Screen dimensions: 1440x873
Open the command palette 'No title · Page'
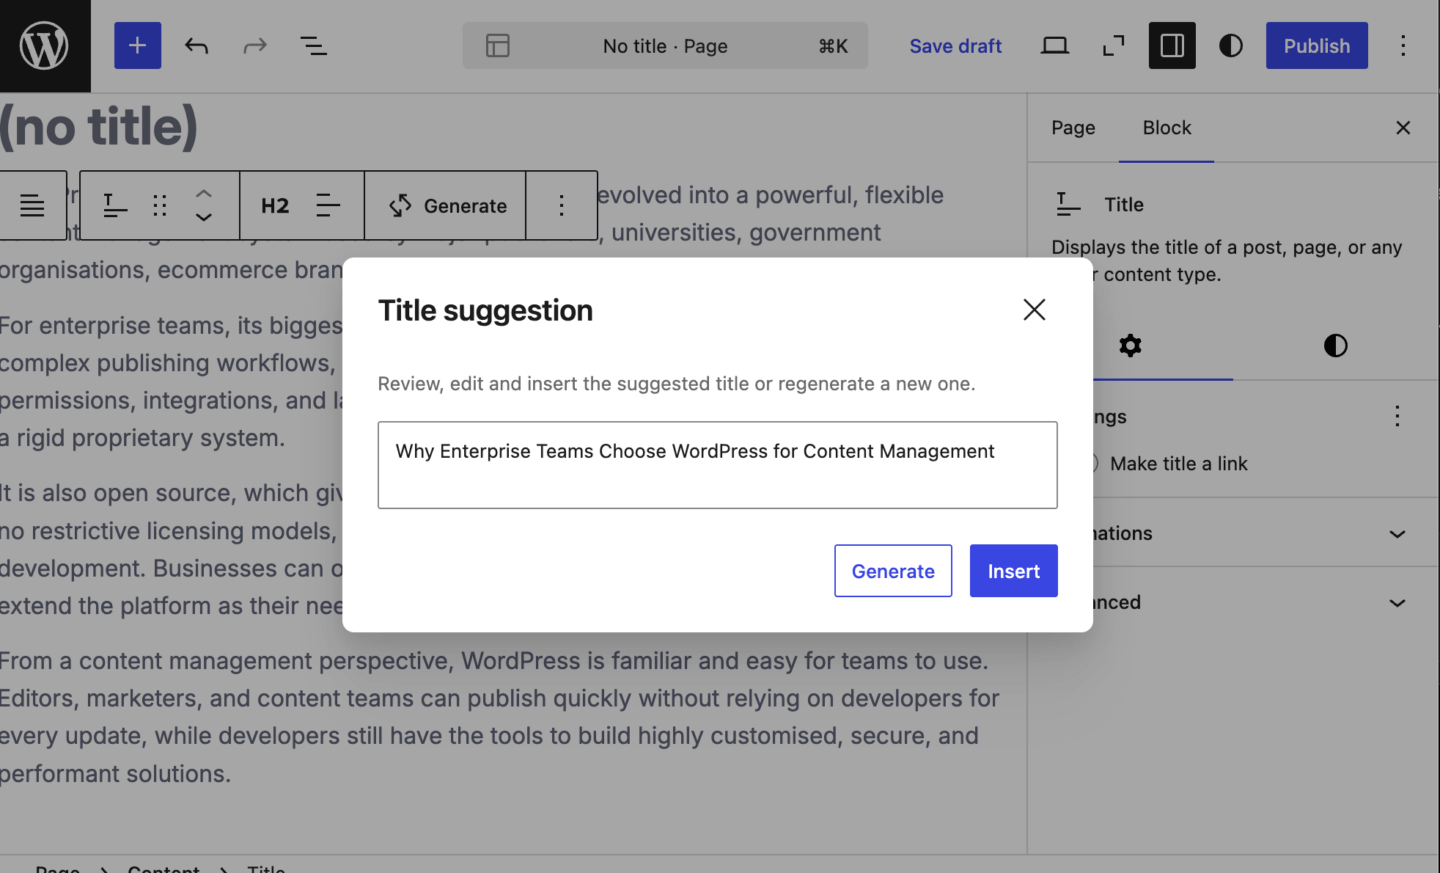click(x=665, y=46)
